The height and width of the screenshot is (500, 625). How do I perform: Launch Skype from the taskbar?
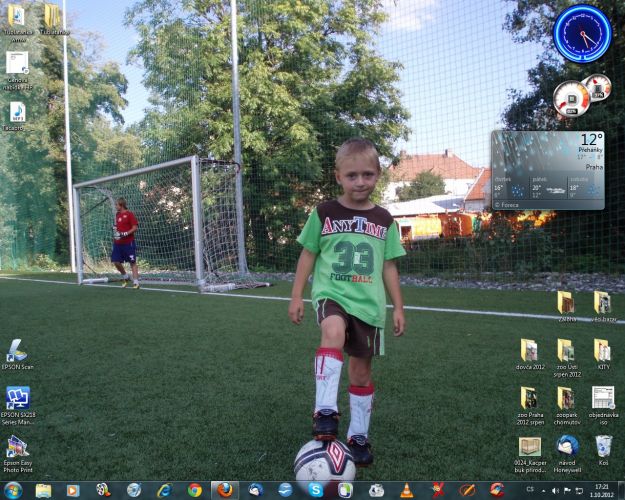pyautogui.click(x=316, y=491)
